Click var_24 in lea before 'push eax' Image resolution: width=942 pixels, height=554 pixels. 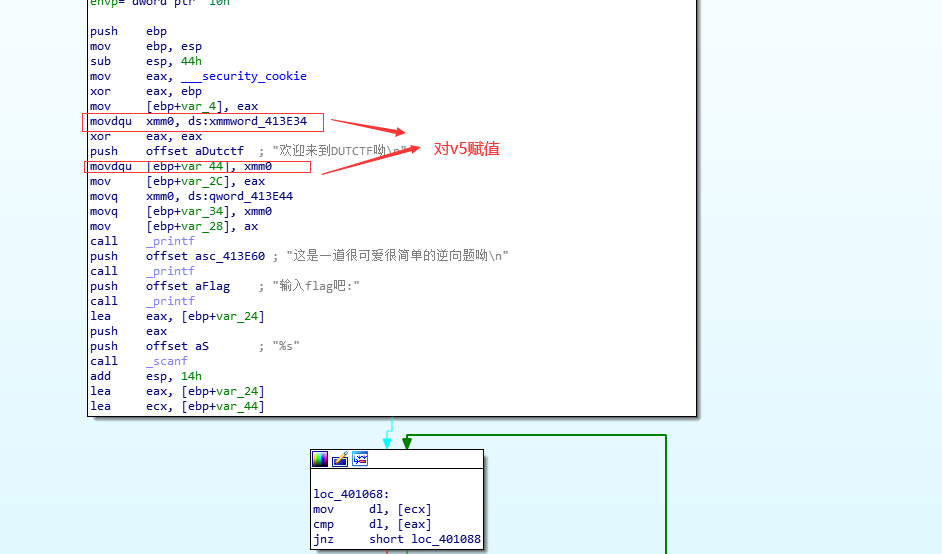[x=237, y=316]
